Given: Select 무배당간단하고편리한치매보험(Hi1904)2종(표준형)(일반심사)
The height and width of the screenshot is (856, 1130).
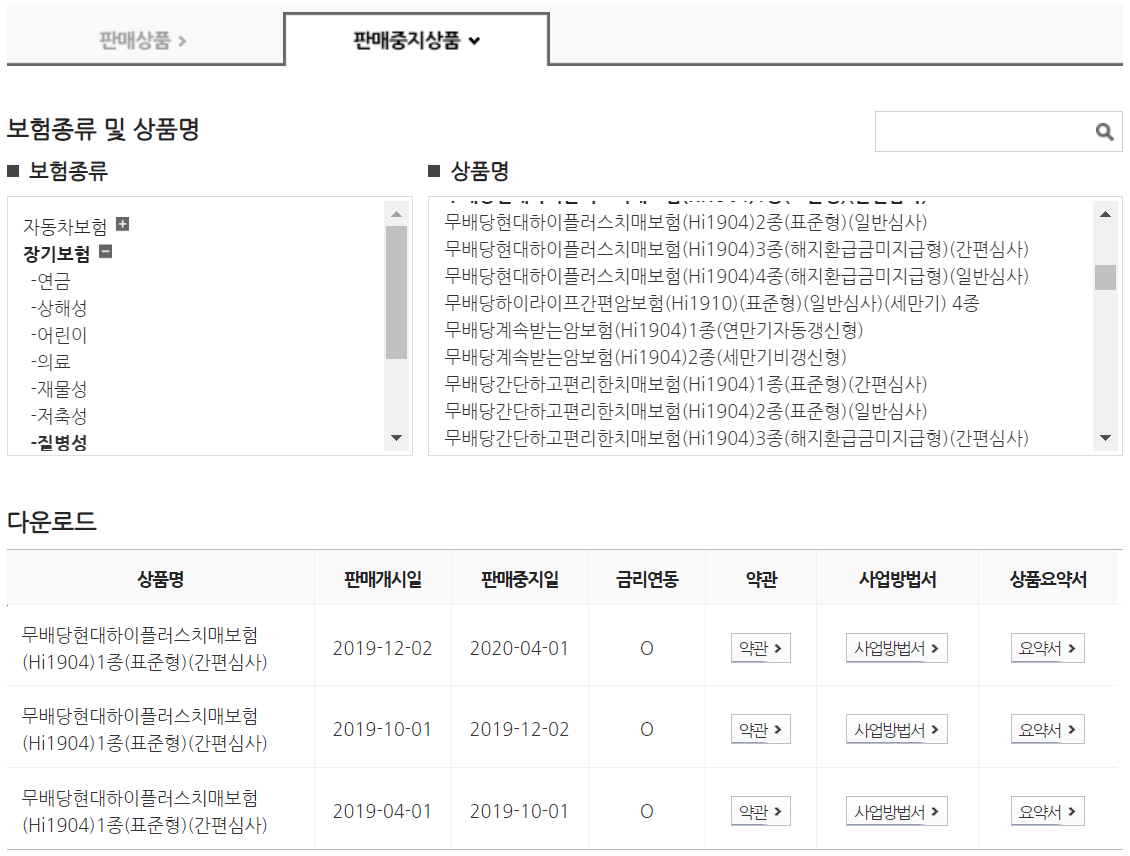Looking at the screenshot, I should (686, 411).
